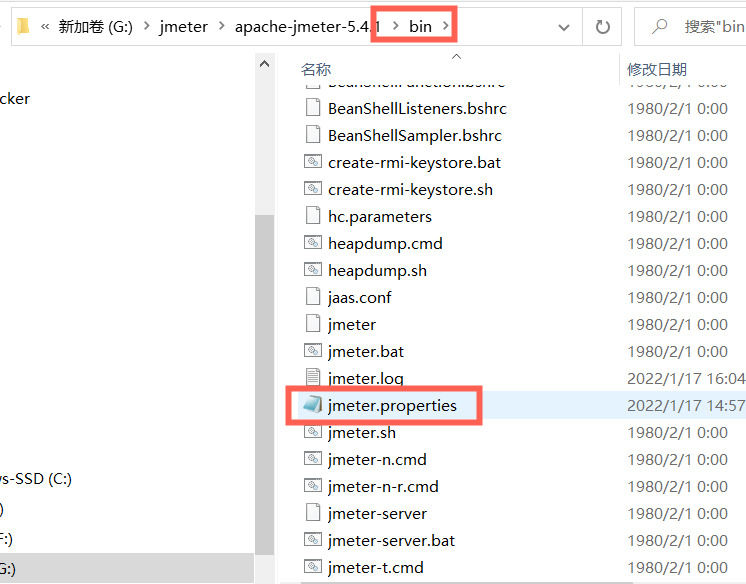Select the heapdump.sh file icon
The width and height of the screenshot is (746, 584).
click(313, 269)
